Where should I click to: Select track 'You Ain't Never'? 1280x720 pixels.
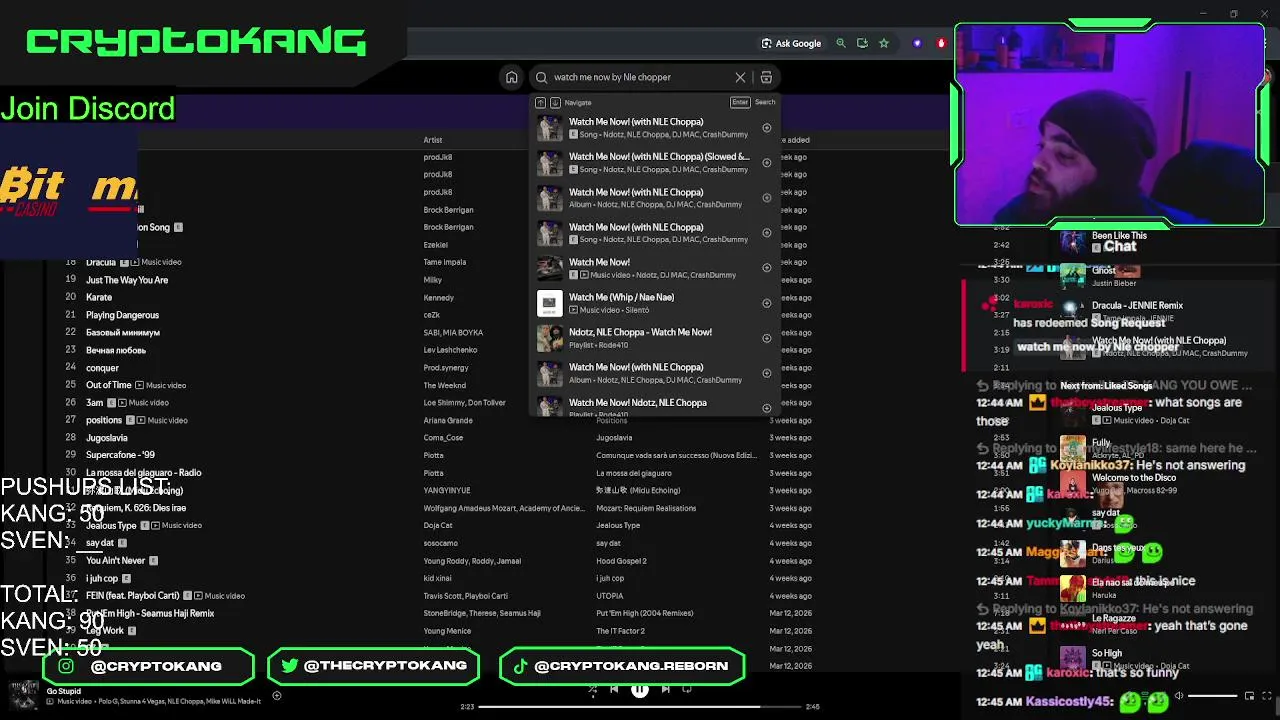click(116, 560)
